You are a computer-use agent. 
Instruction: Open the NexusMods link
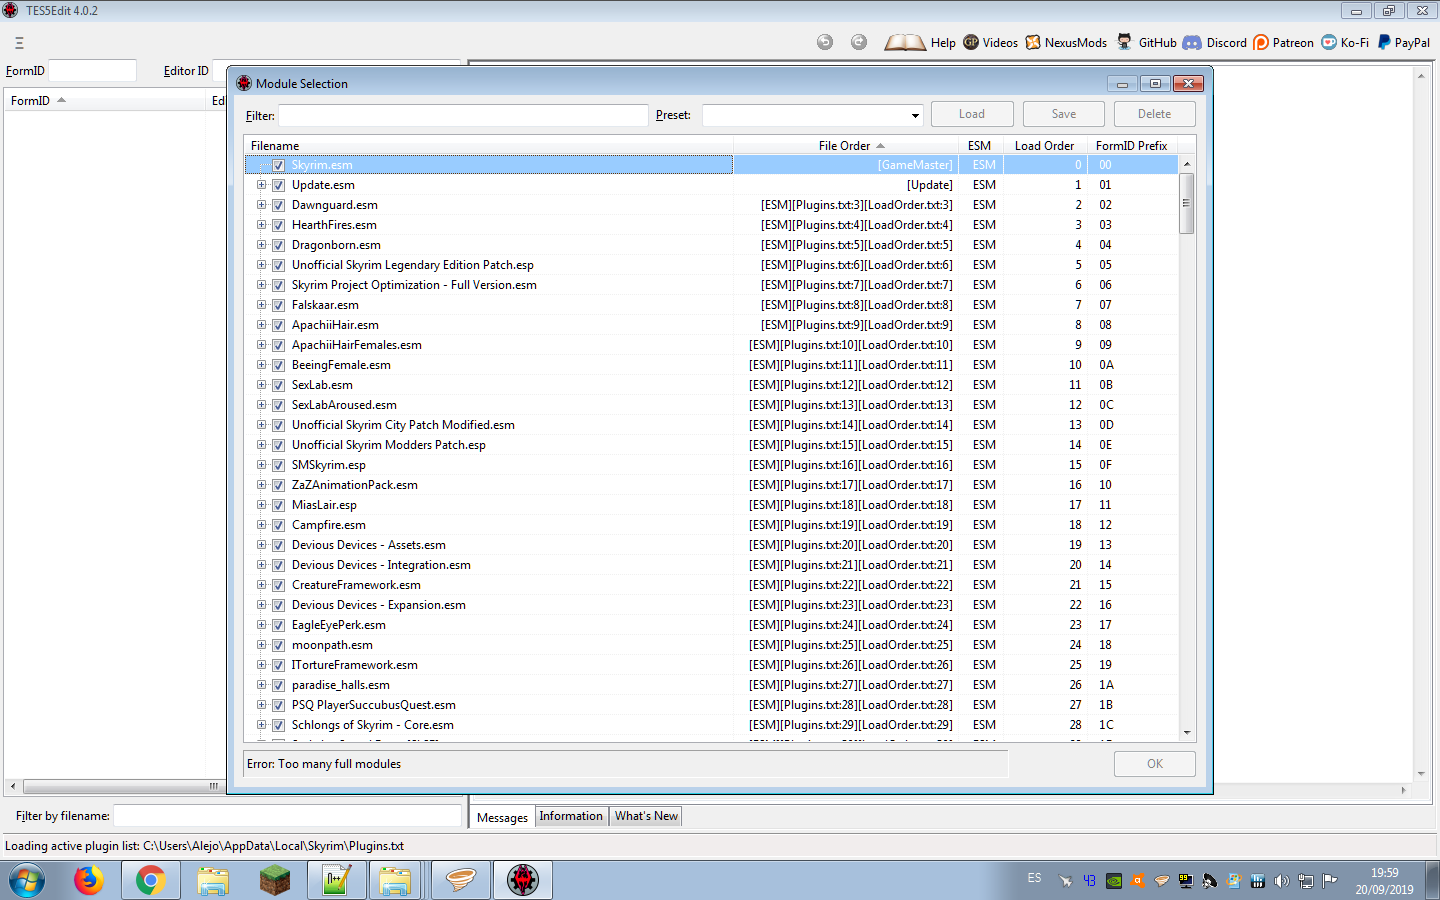pyautogui.click(x=1066, y=43)
